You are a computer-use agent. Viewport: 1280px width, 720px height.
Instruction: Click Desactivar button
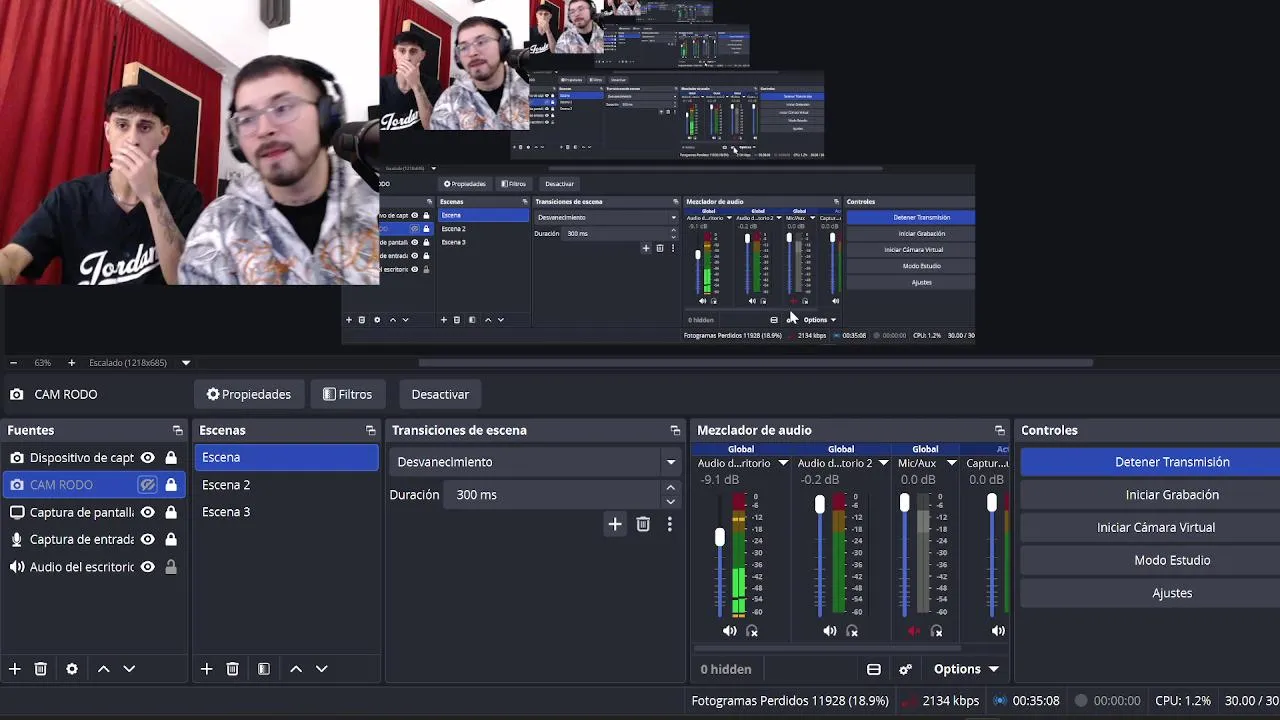click(x=440, y=394)
